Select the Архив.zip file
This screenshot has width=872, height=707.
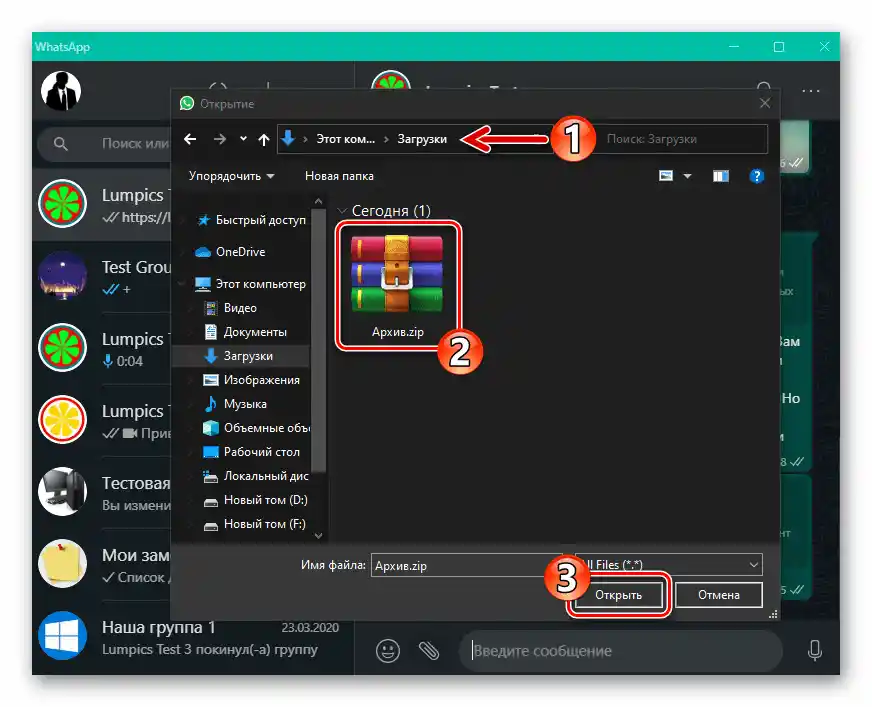click(x=397, y=286)
